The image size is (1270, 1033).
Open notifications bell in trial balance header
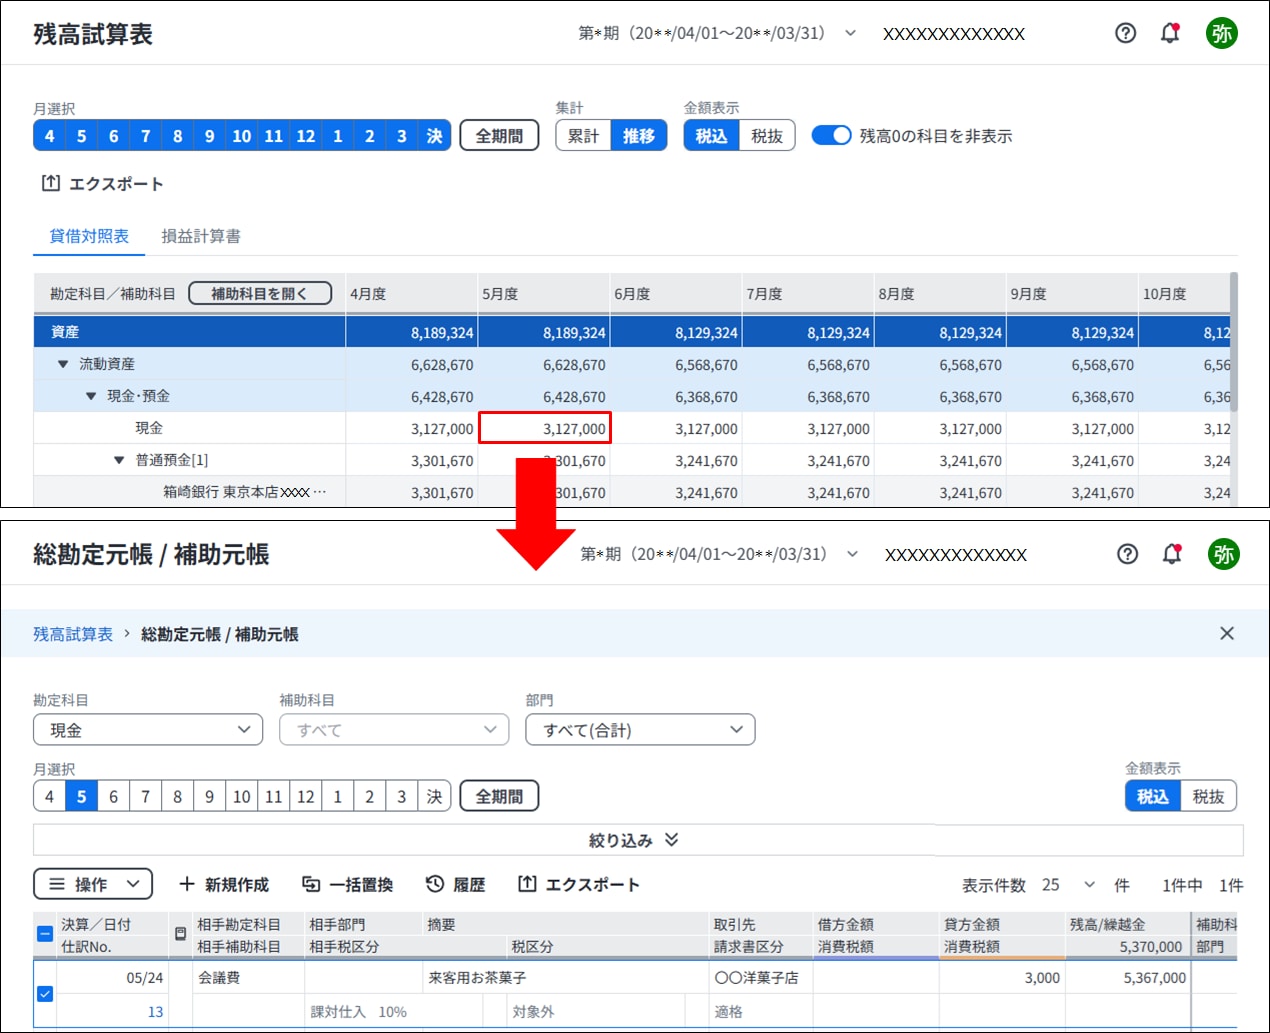pyautogui.click(x=1170, y=33)
